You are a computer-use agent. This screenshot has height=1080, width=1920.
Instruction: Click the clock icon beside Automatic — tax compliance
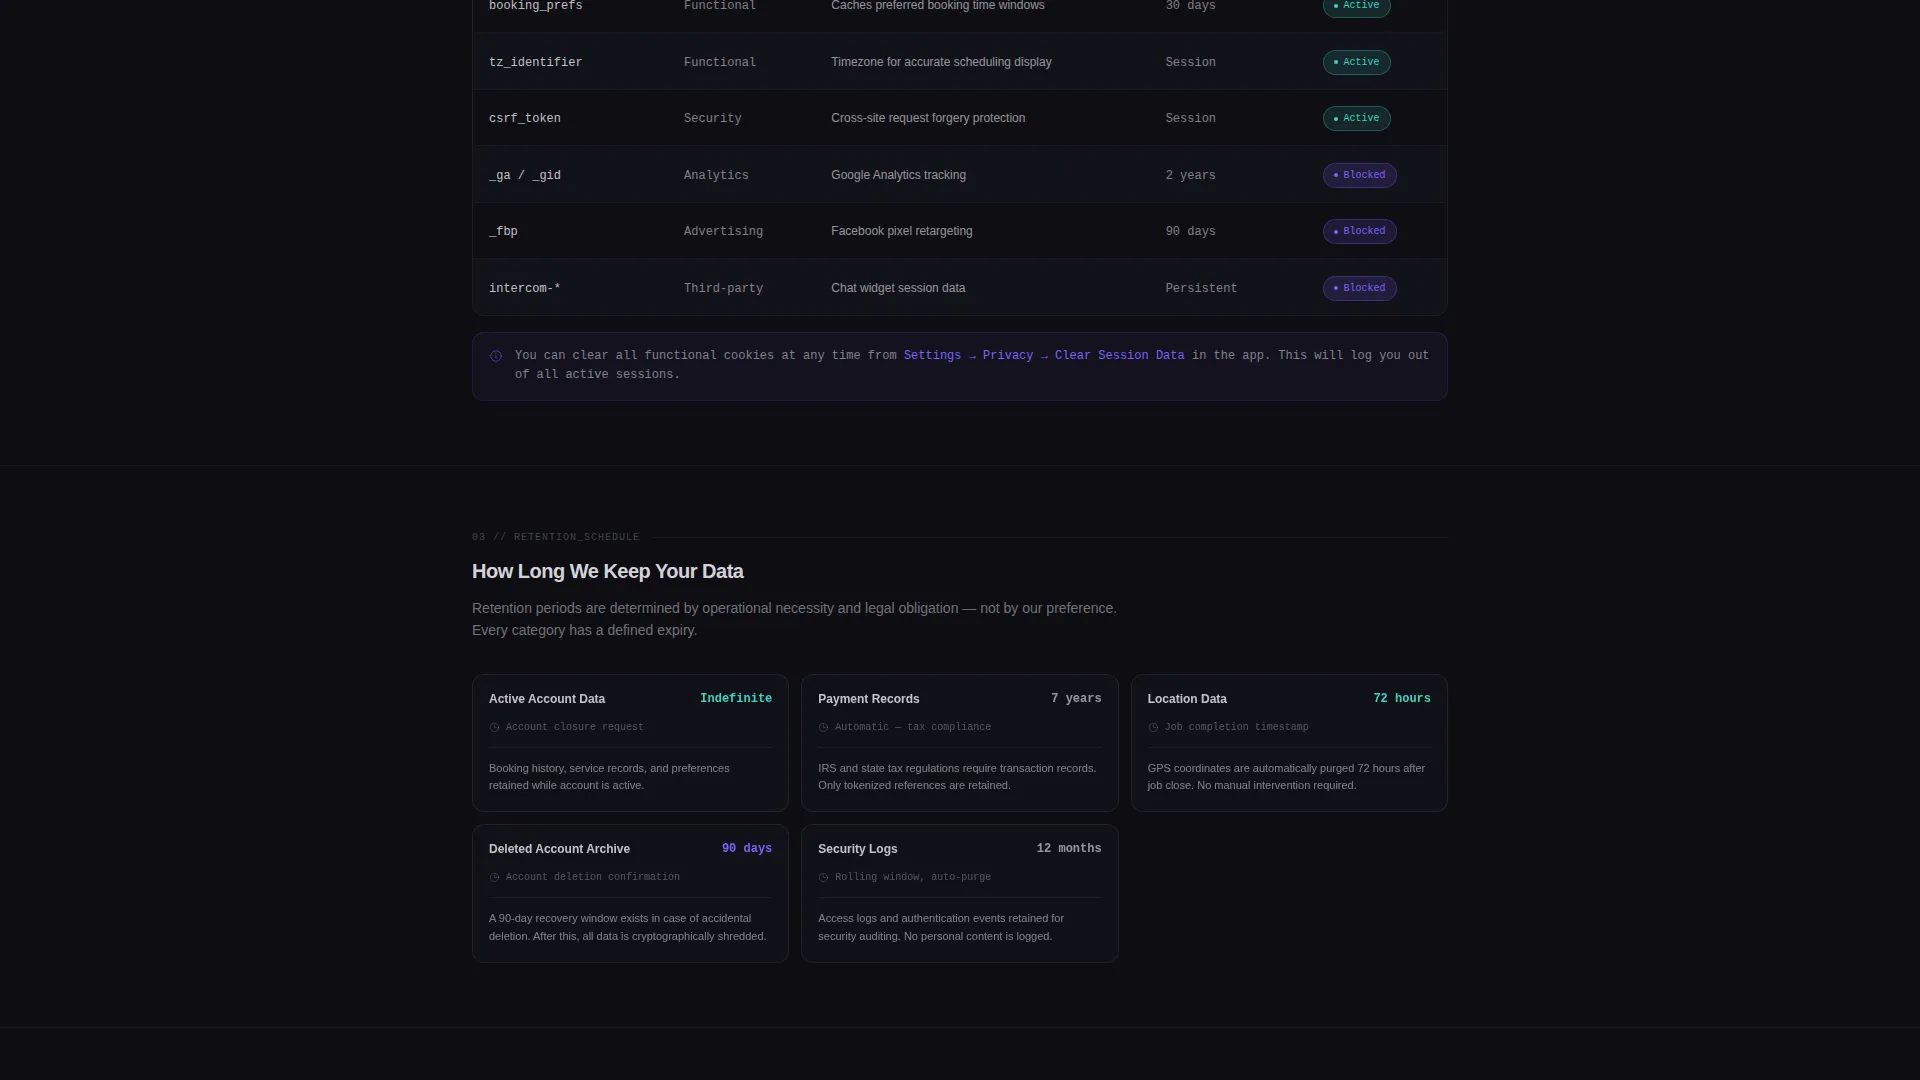point(823,728)
